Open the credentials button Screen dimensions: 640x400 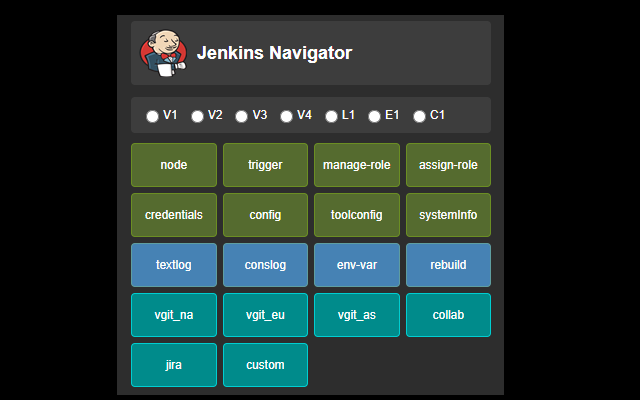pos(174,215)
